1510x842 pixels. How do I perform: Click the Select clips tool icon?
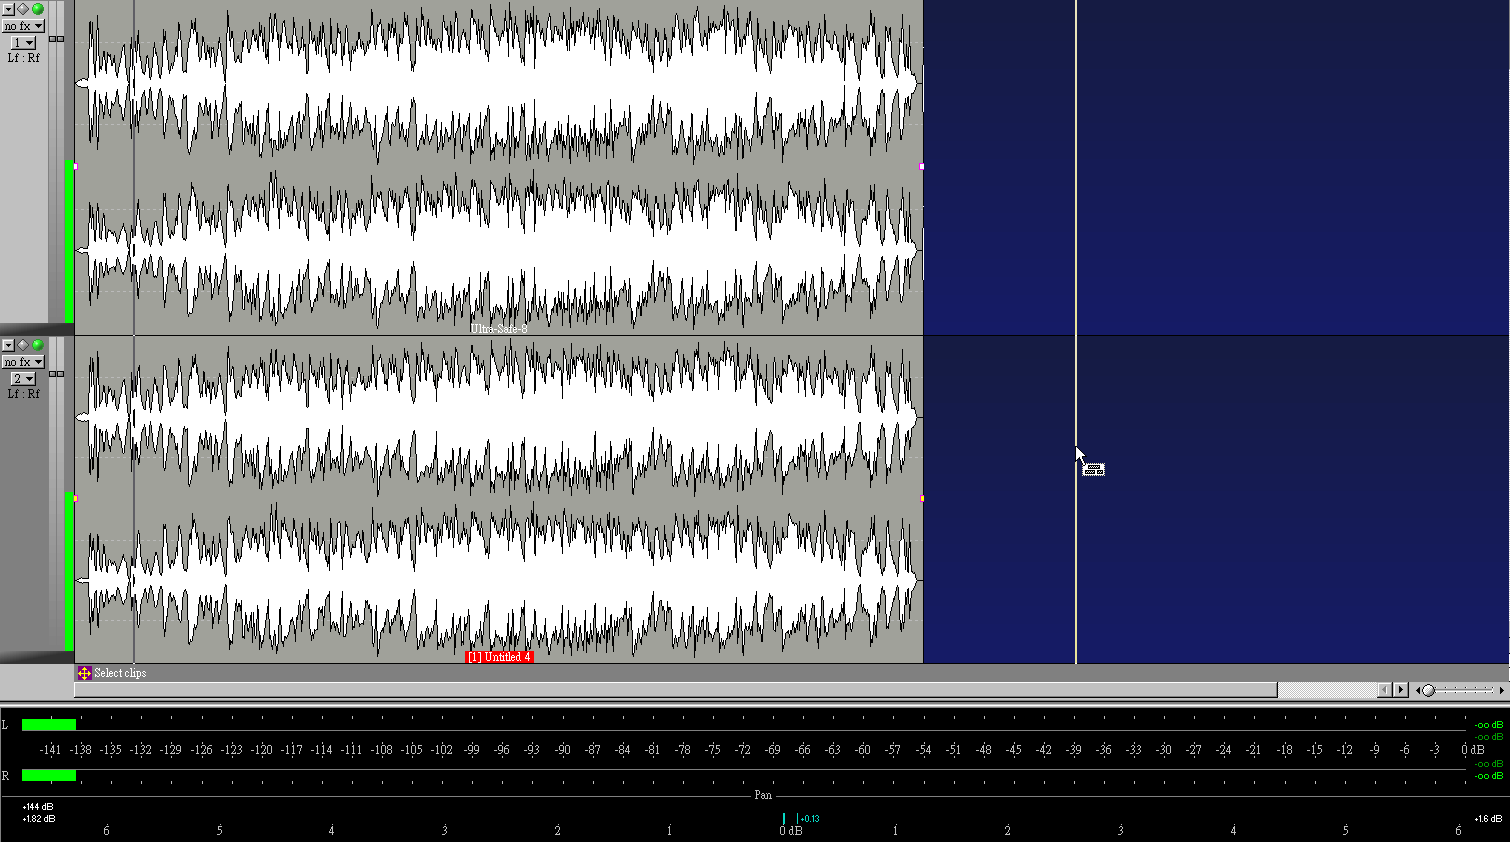click(85, 673)
